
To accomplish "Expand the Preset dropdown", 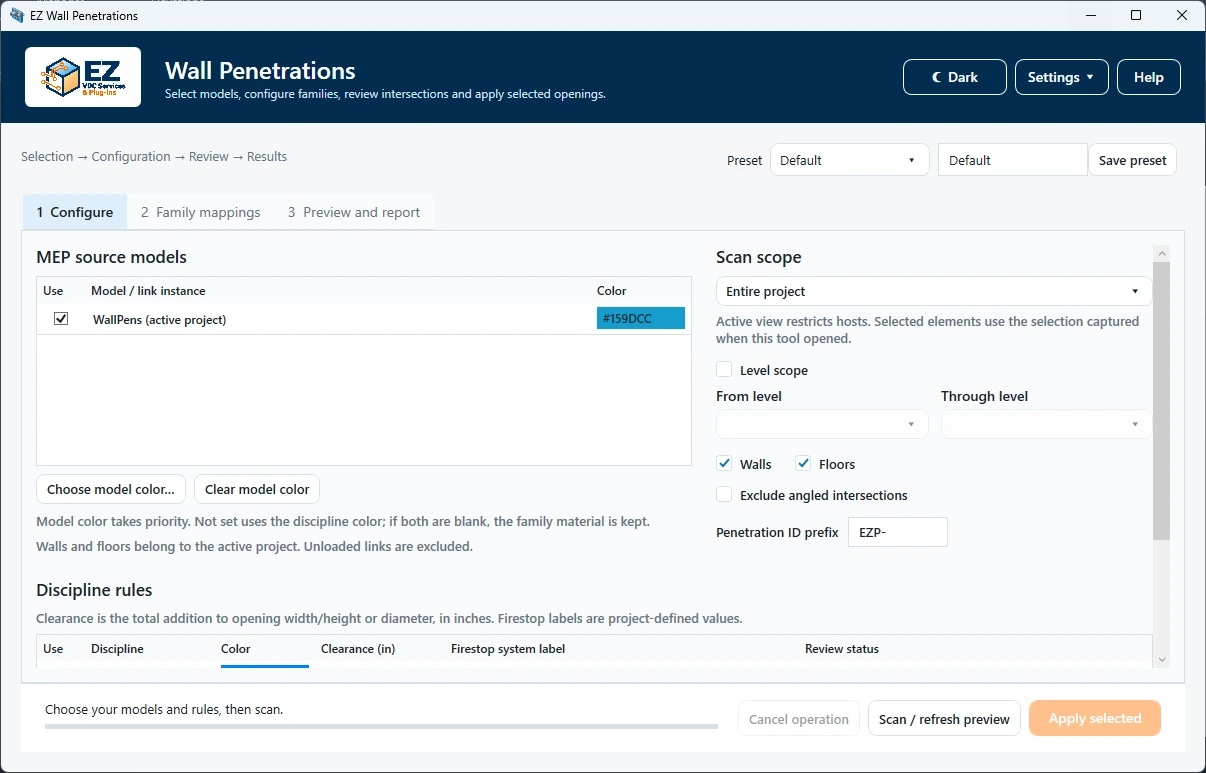I will (x=849, y=160).
